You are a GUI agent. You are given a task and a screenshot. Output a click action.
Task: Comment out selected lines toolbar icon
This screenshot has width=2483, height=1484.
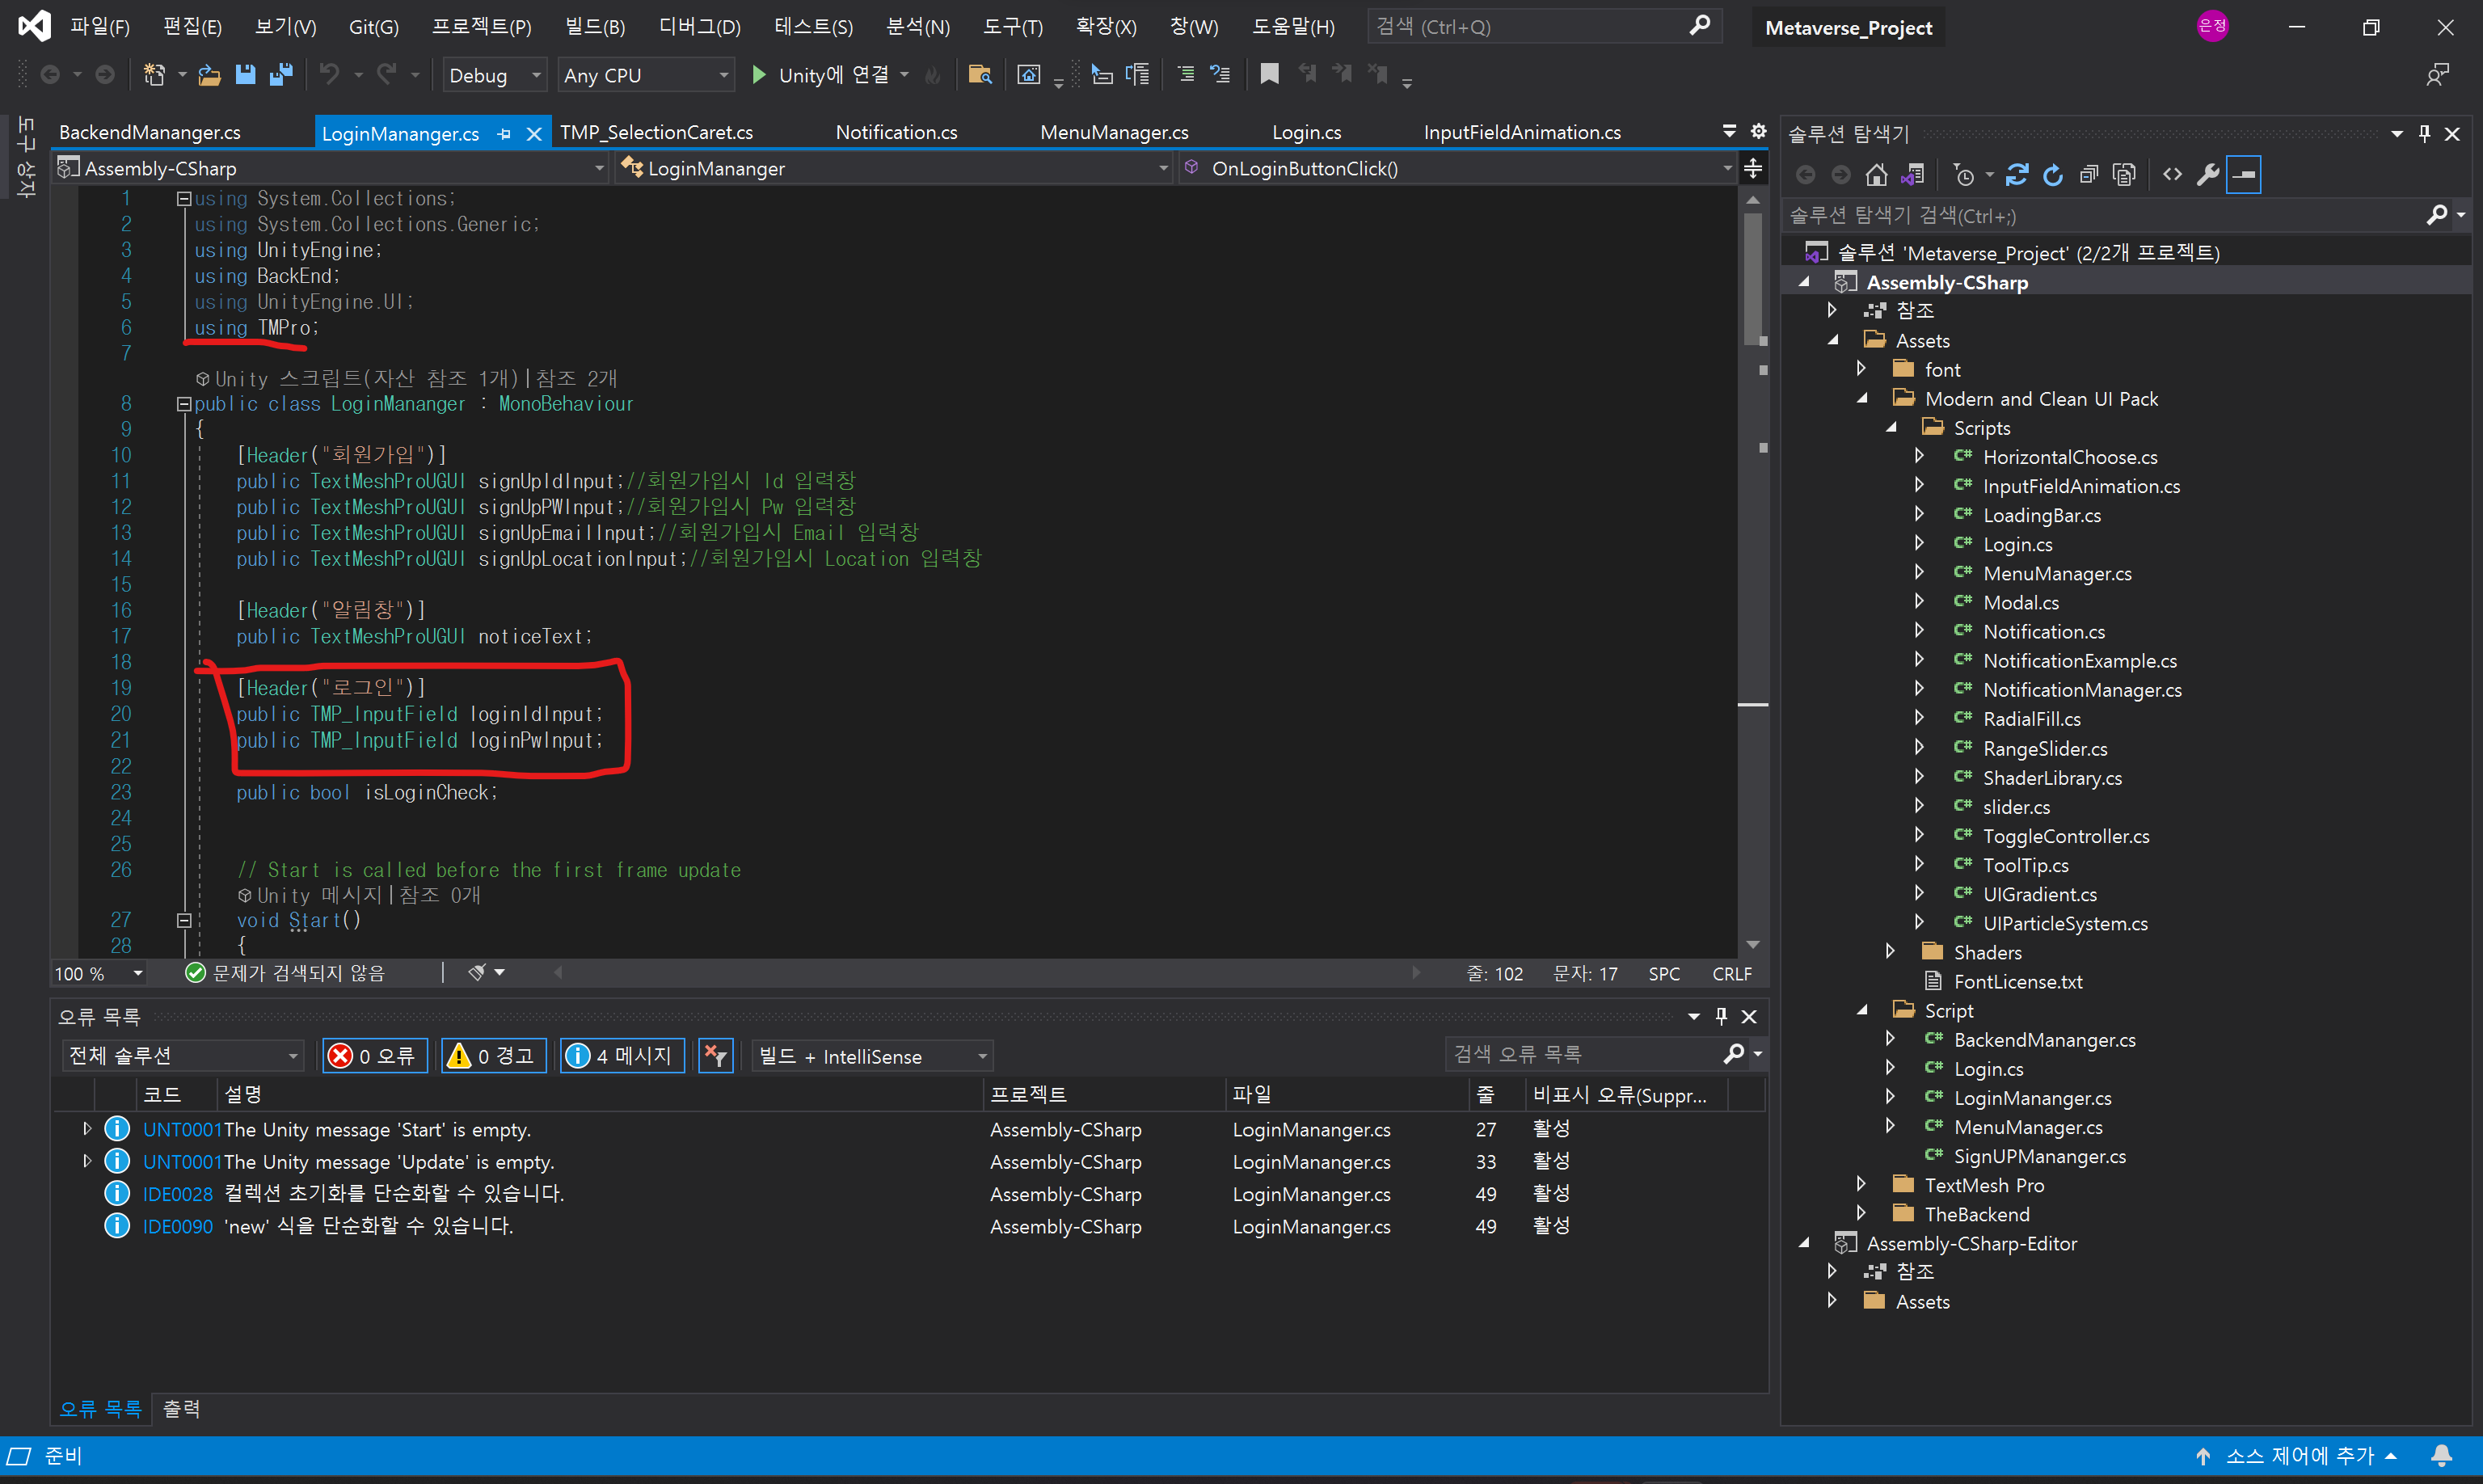(1186, 74)
